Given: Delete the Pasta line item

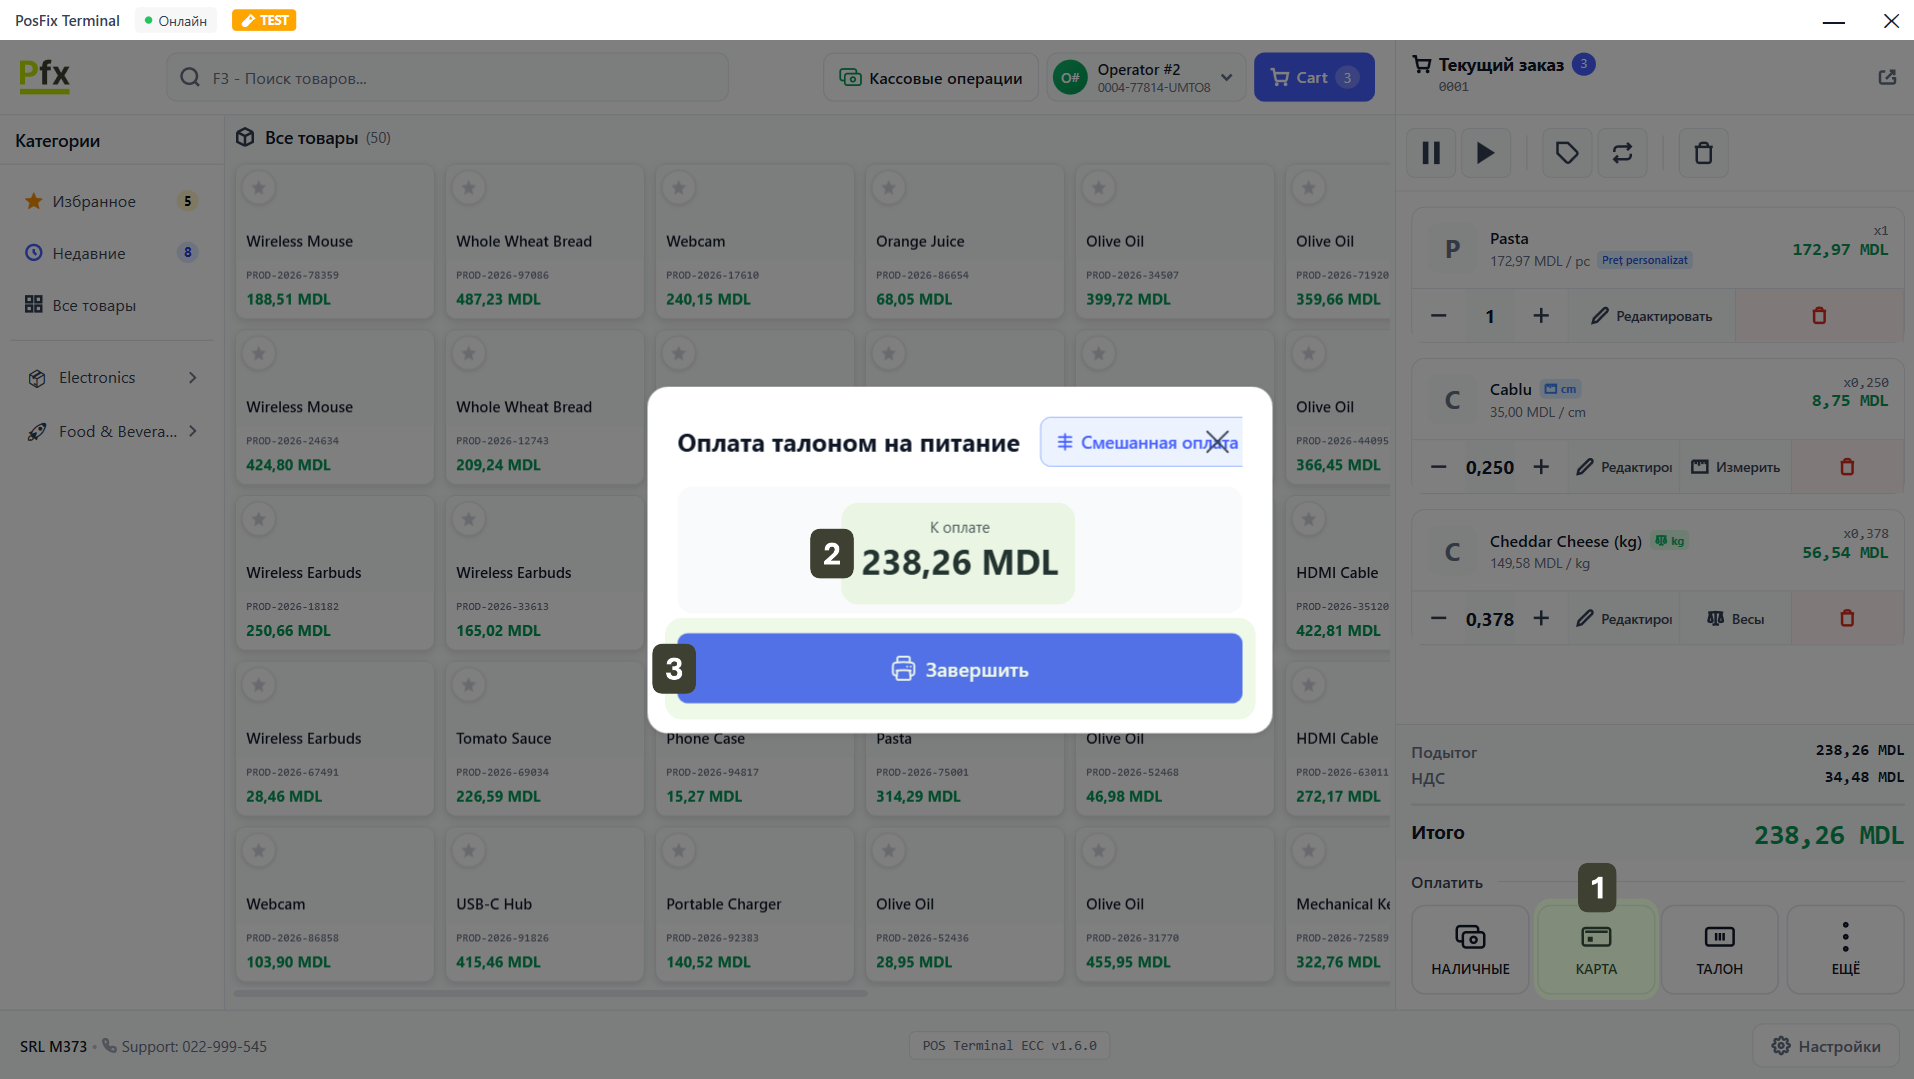Looking at the screenshot, I should [1818, 316].
